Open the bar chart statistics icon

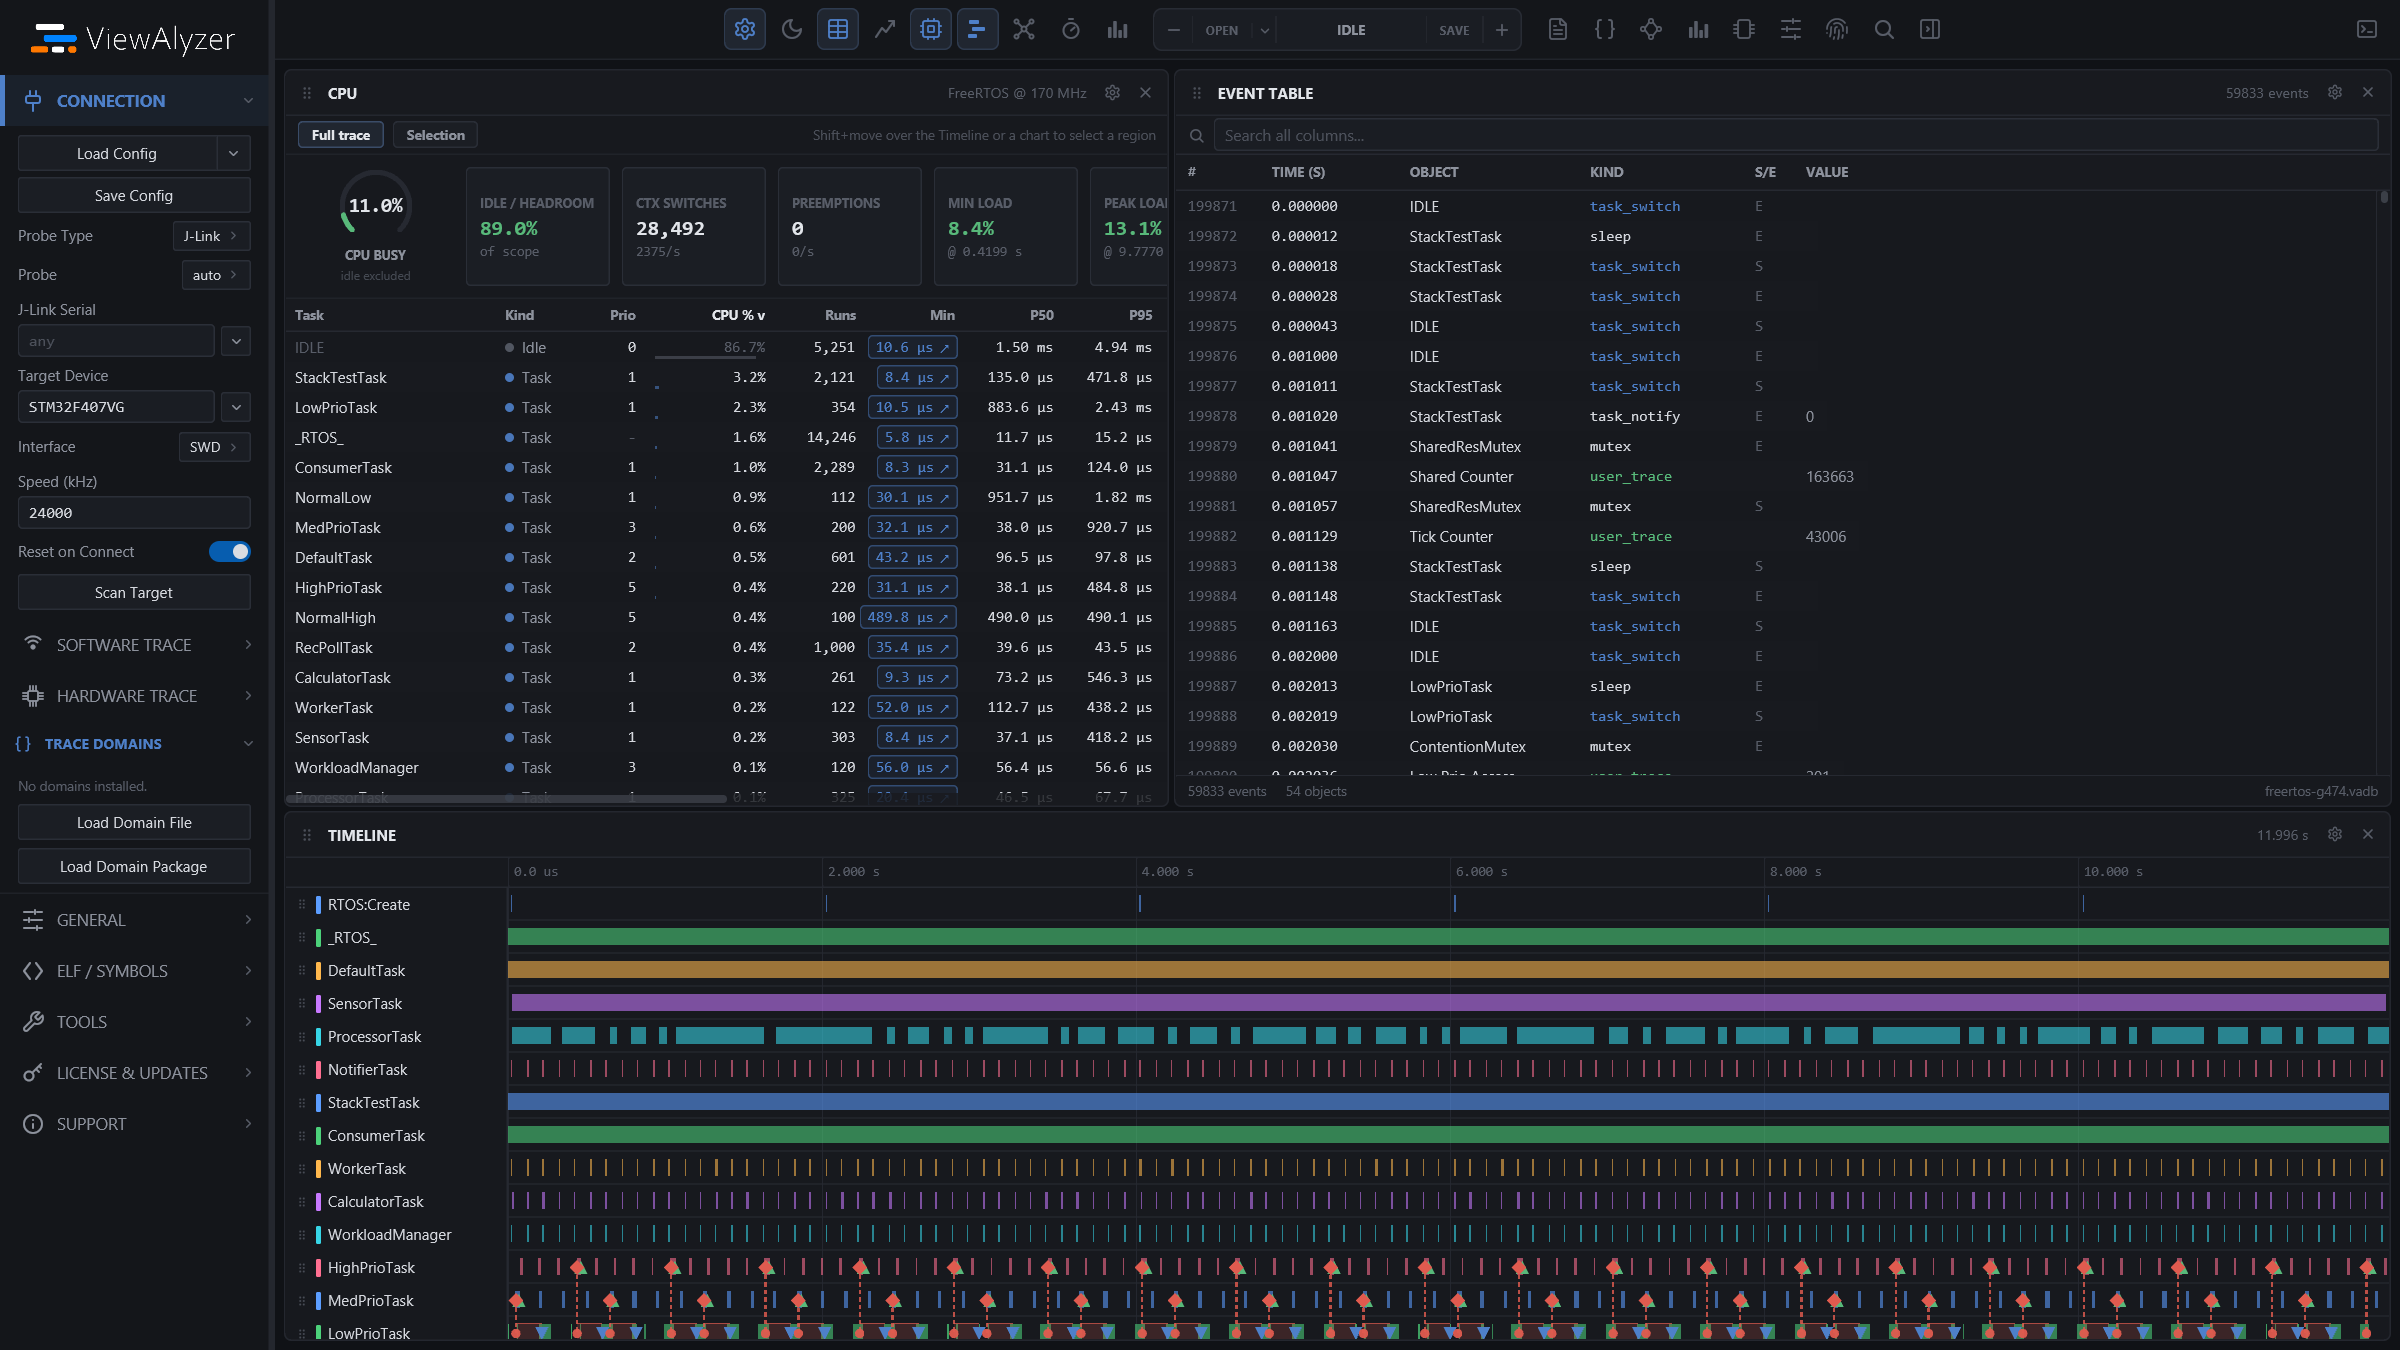1117,30
